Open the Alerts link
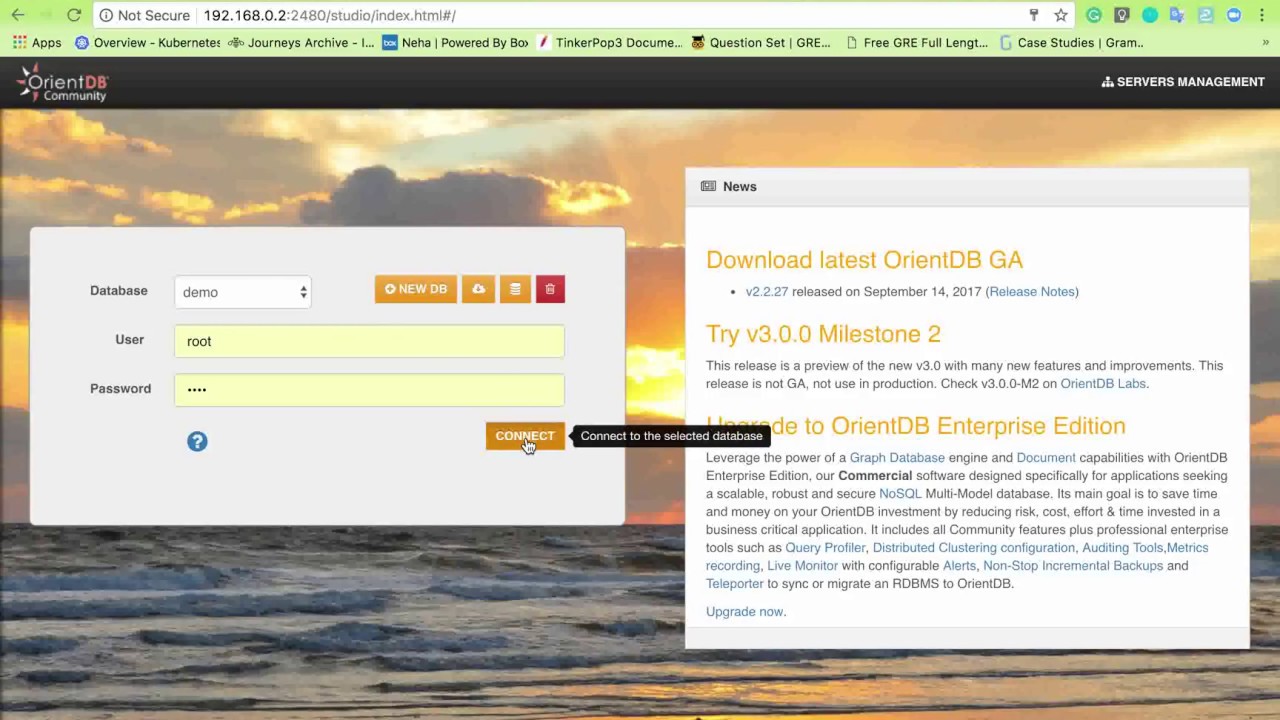Screen dimensions: 1280x720 (x=959, y=566)
